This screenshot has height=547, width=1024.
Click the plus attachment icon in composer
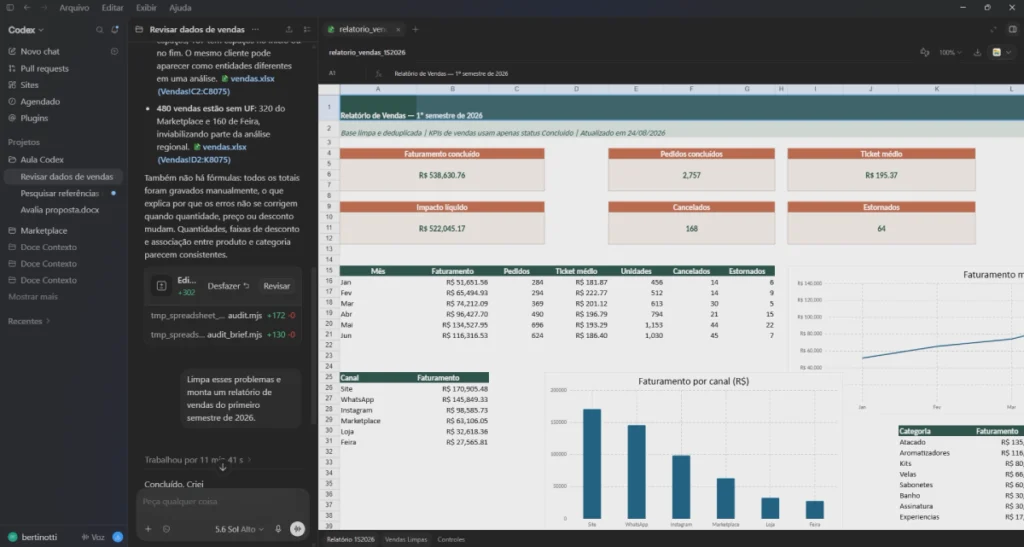[148, 529]
